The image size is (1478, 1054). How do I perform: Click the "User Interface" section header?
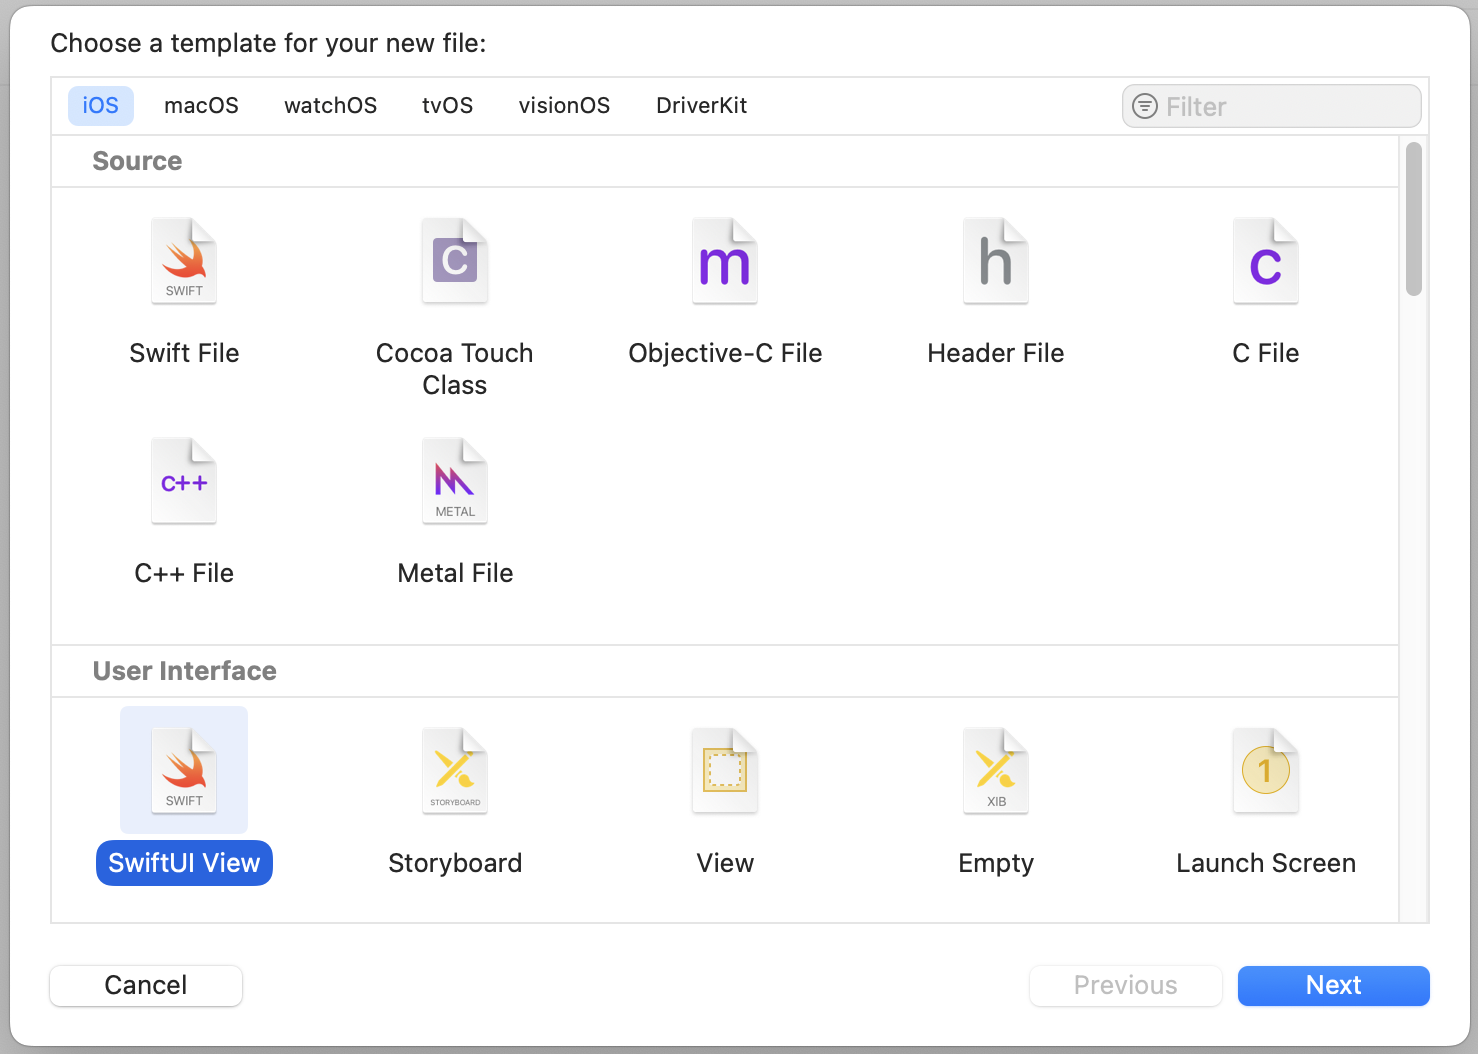click(x=185, y=671)
